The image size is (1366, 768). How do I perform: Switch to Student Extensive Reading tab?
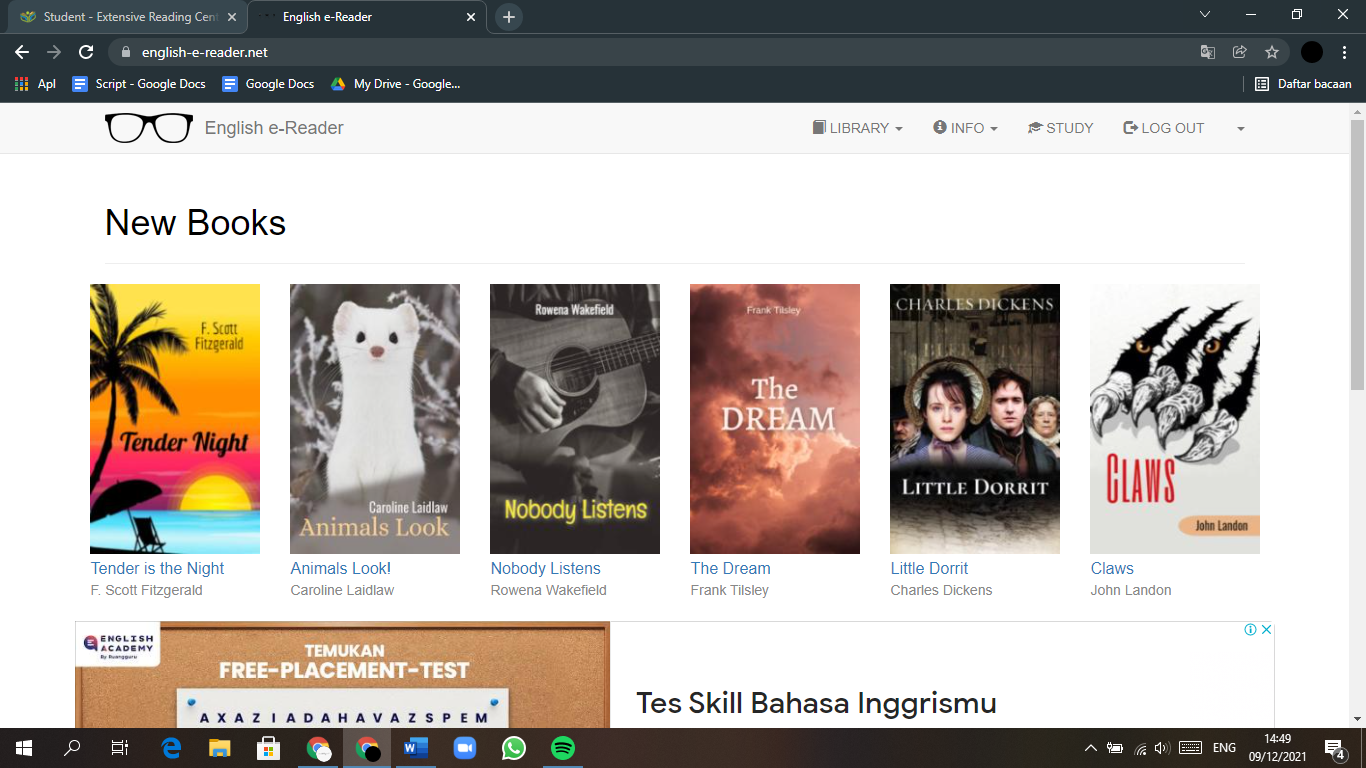(126, 17)
